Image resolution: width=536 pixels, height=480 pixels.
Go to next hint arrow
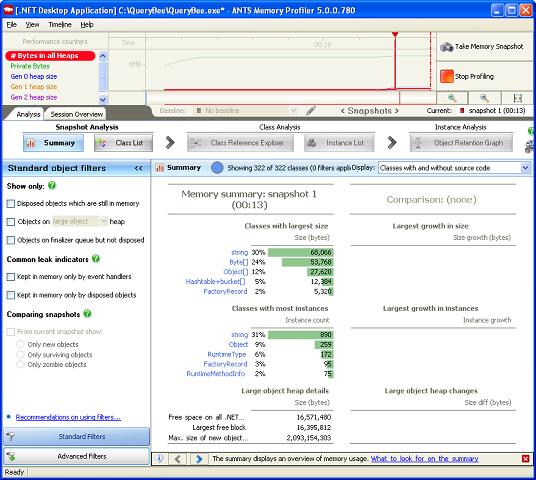(199, 458)
